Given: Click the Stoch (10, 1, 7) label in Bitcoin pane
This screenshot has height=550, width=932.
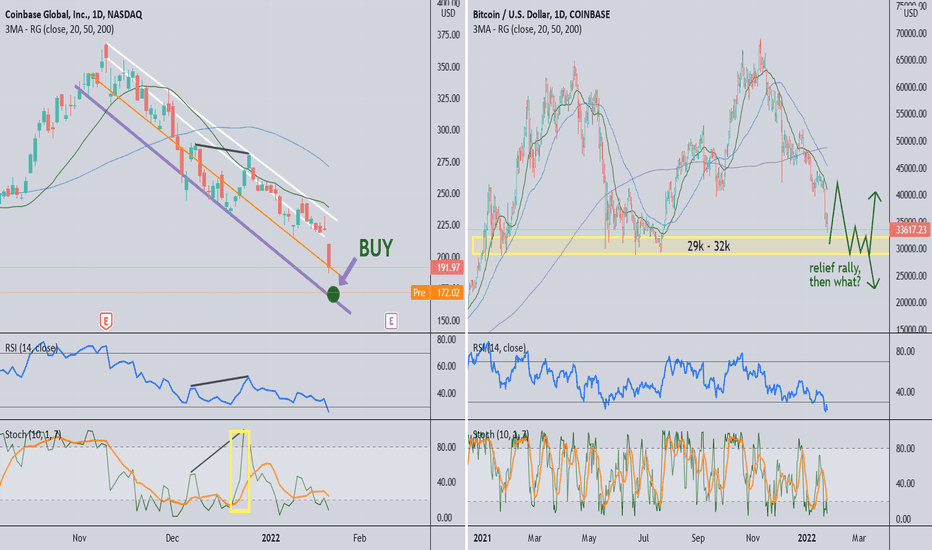Looking at the screenshot, I should tap(501, 435).
